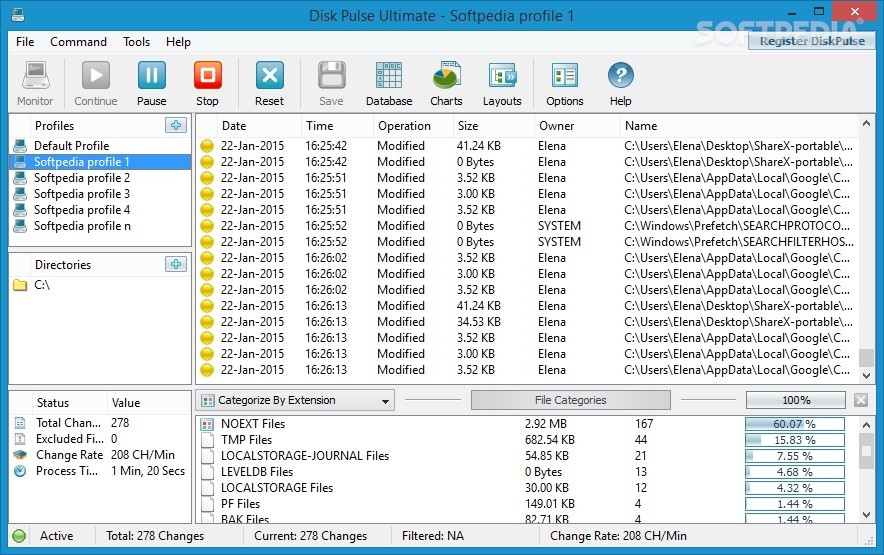Open the Database toolbar icon

(389, 76)
